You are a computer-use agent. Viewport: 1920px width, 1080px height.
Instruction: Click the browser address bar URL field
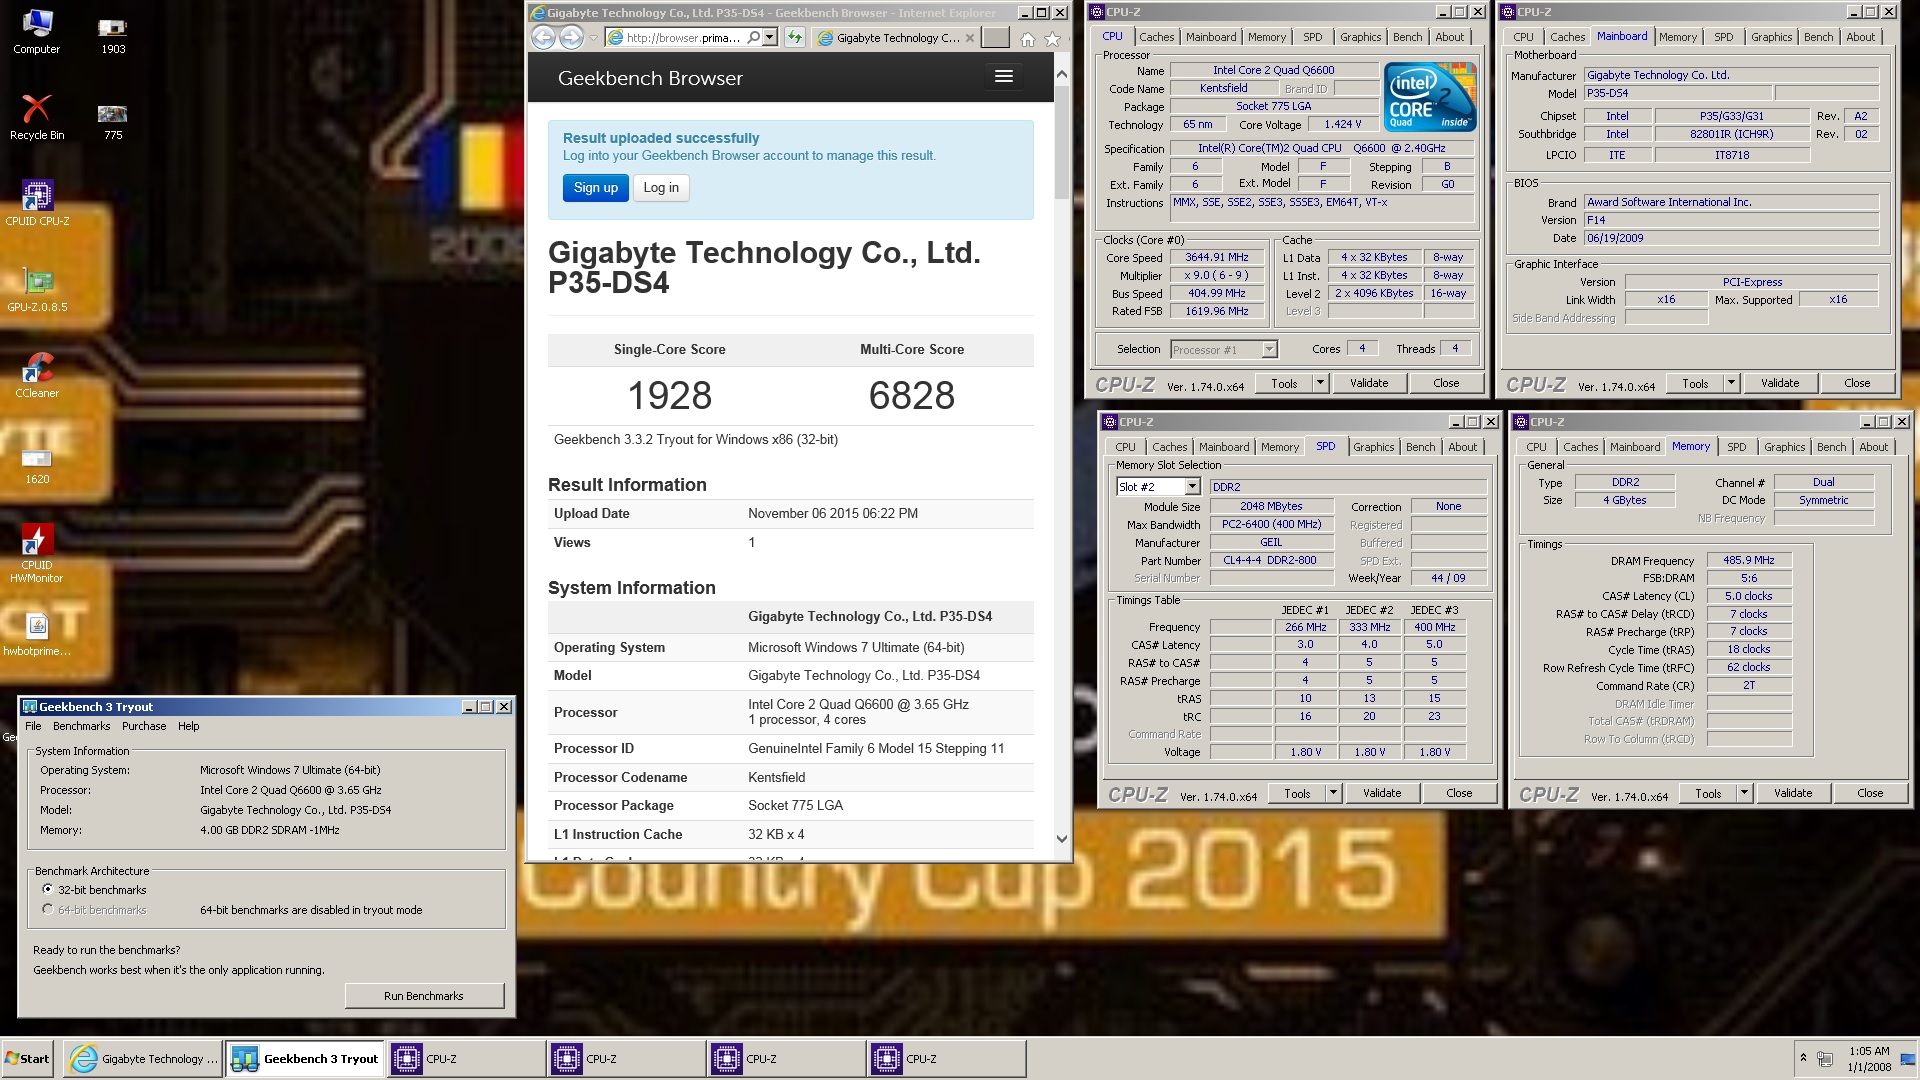(684, 38)
